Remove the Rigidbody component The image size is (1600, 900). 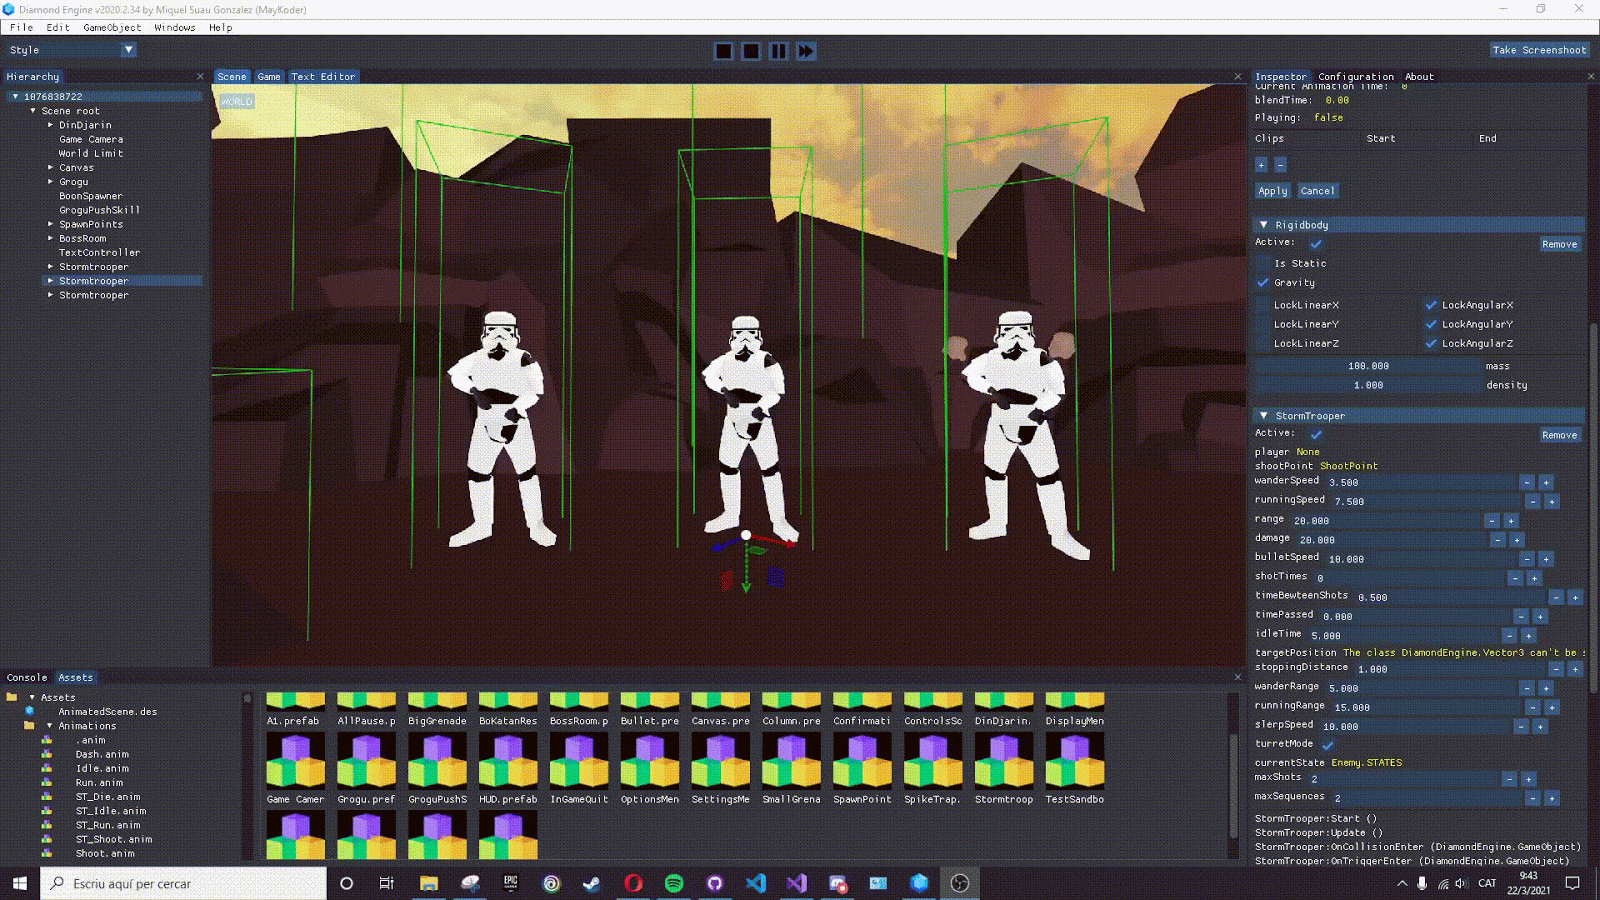(x=1559, y=244)
